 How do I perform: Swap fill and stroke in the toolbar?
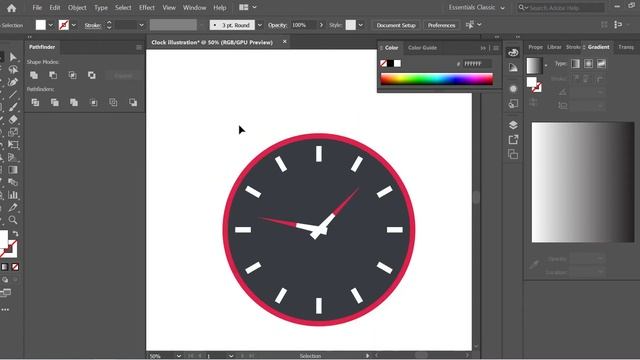tap(16, 234)
